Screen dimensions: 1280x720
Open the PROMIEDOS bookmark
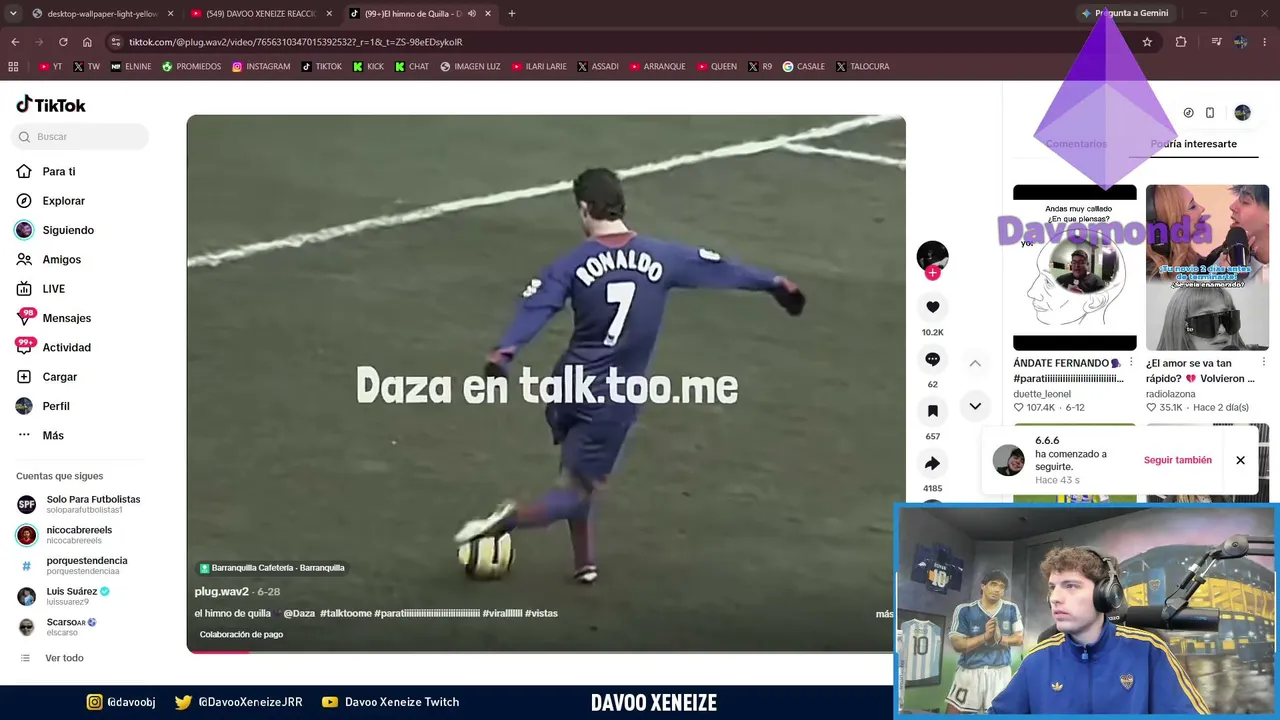pos(191,67)
